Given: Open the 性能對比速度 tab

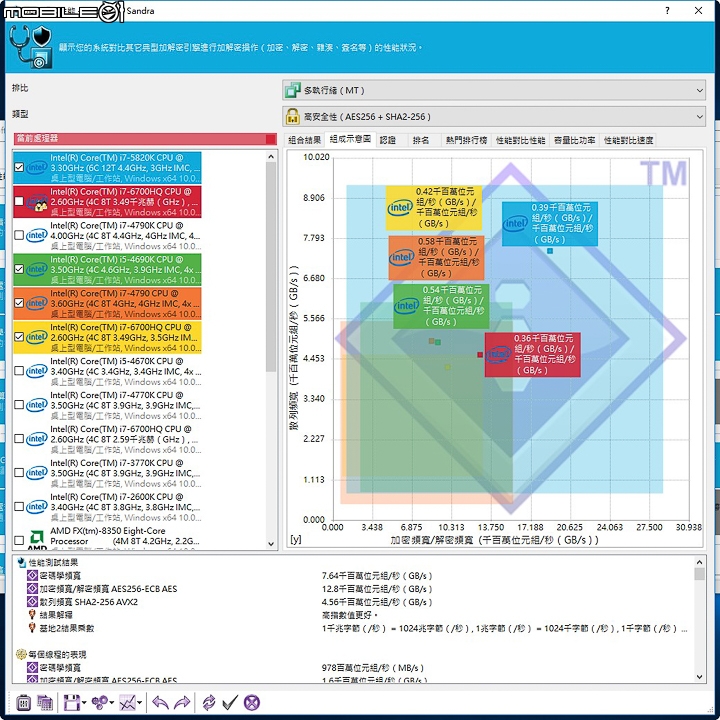Looking at the screenshot, I should pos(628,140).
